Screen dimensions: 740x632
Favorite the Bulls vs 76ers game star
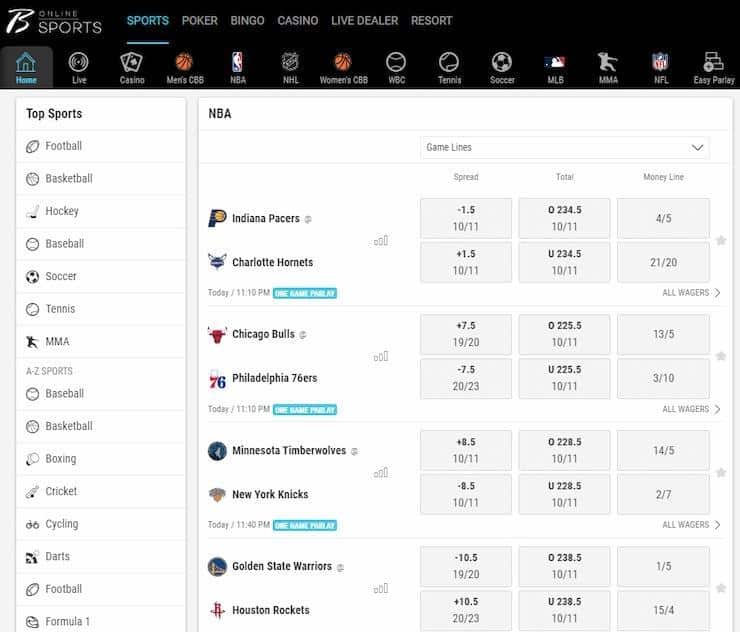tap(721, 356)
